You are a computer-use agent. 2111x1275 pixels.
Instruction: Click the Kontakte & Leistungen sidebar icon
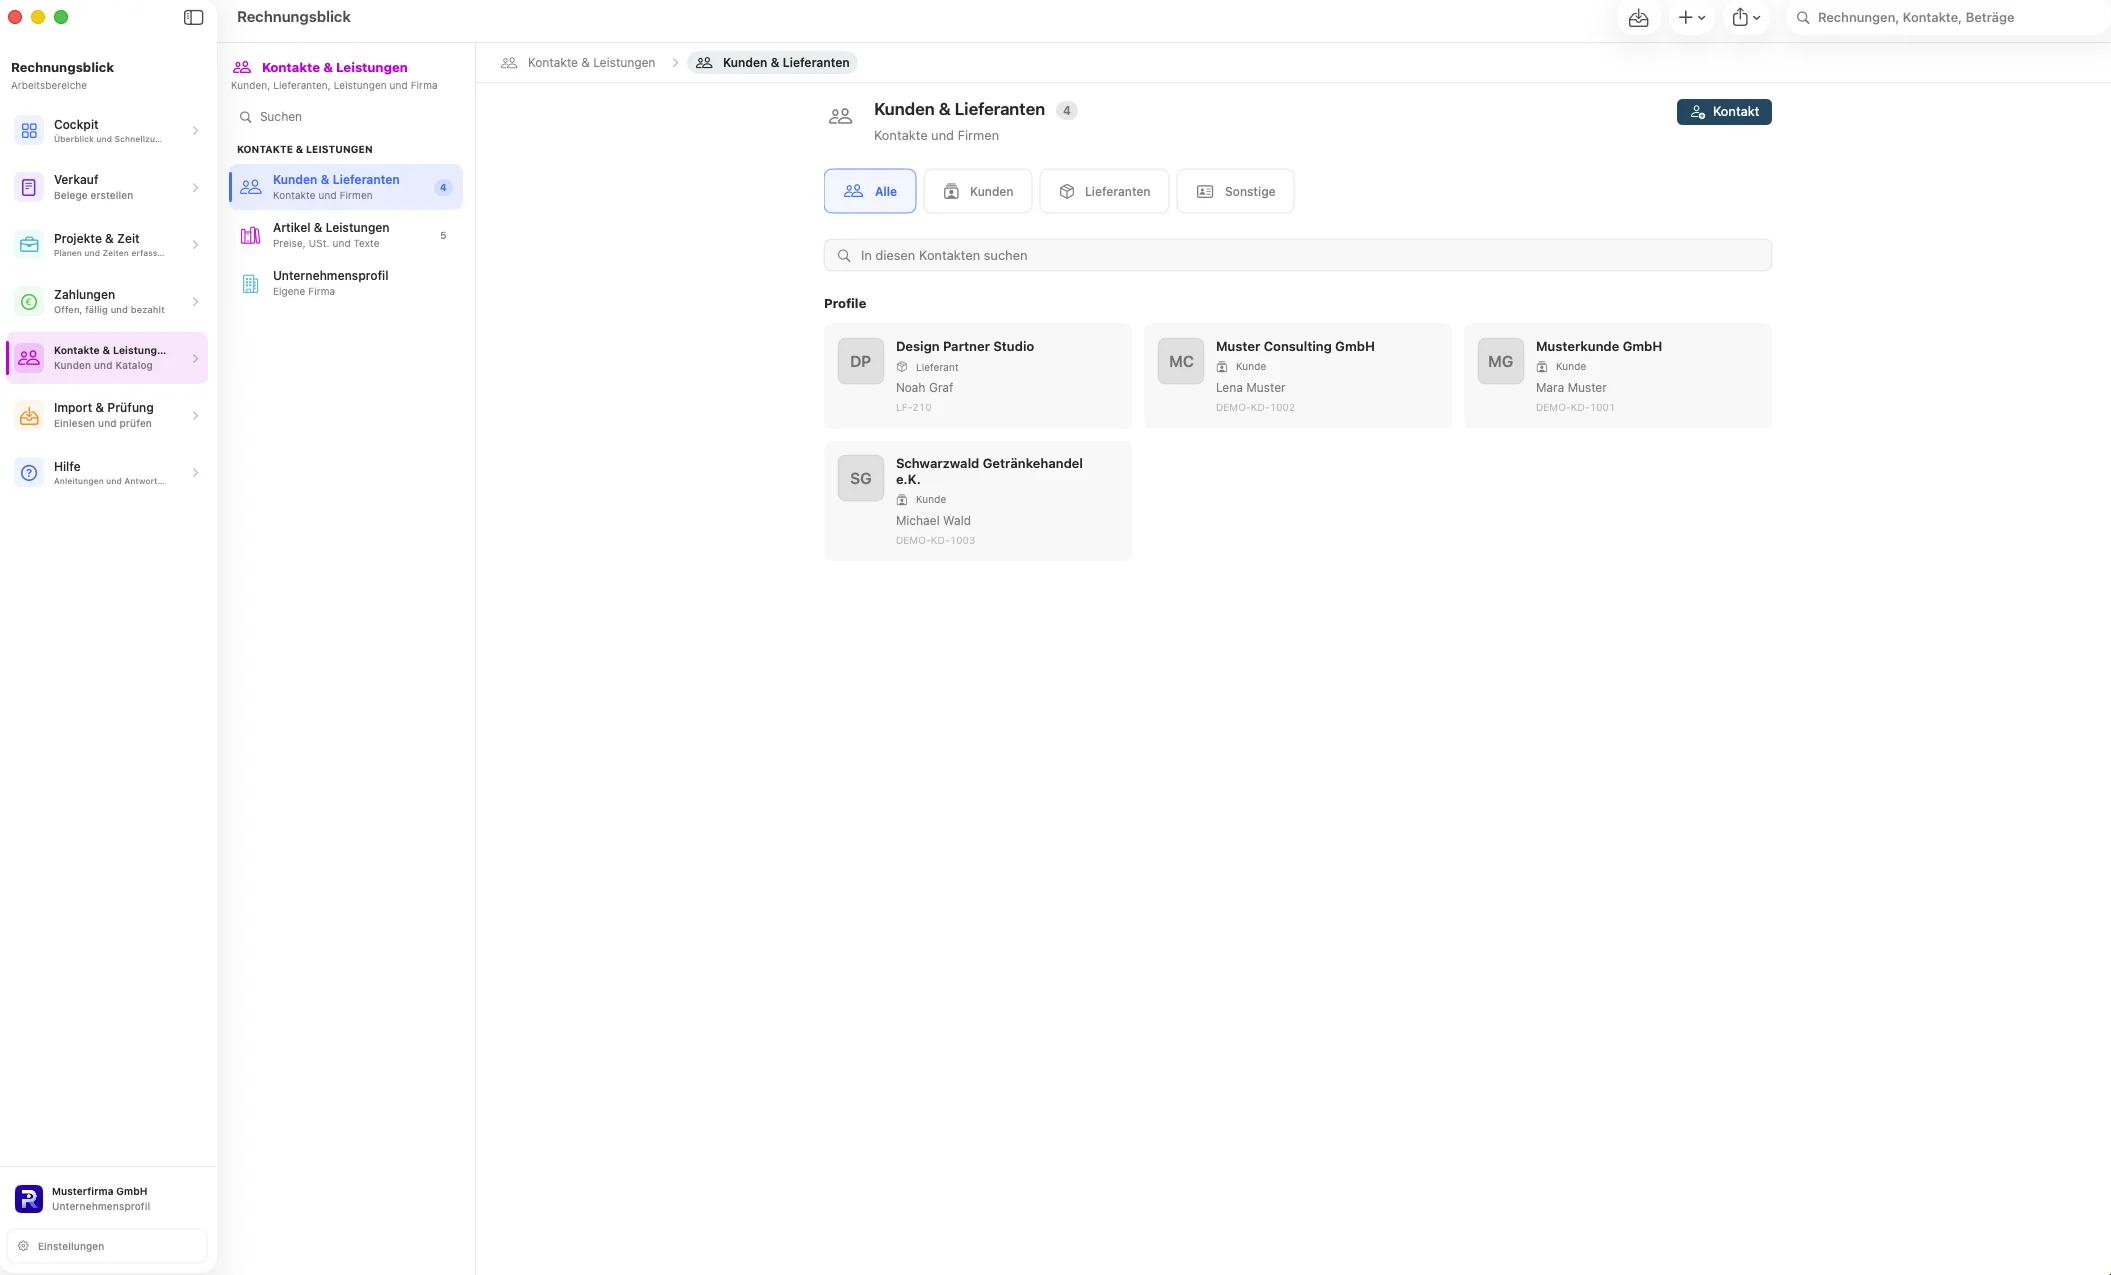point(29,358)
